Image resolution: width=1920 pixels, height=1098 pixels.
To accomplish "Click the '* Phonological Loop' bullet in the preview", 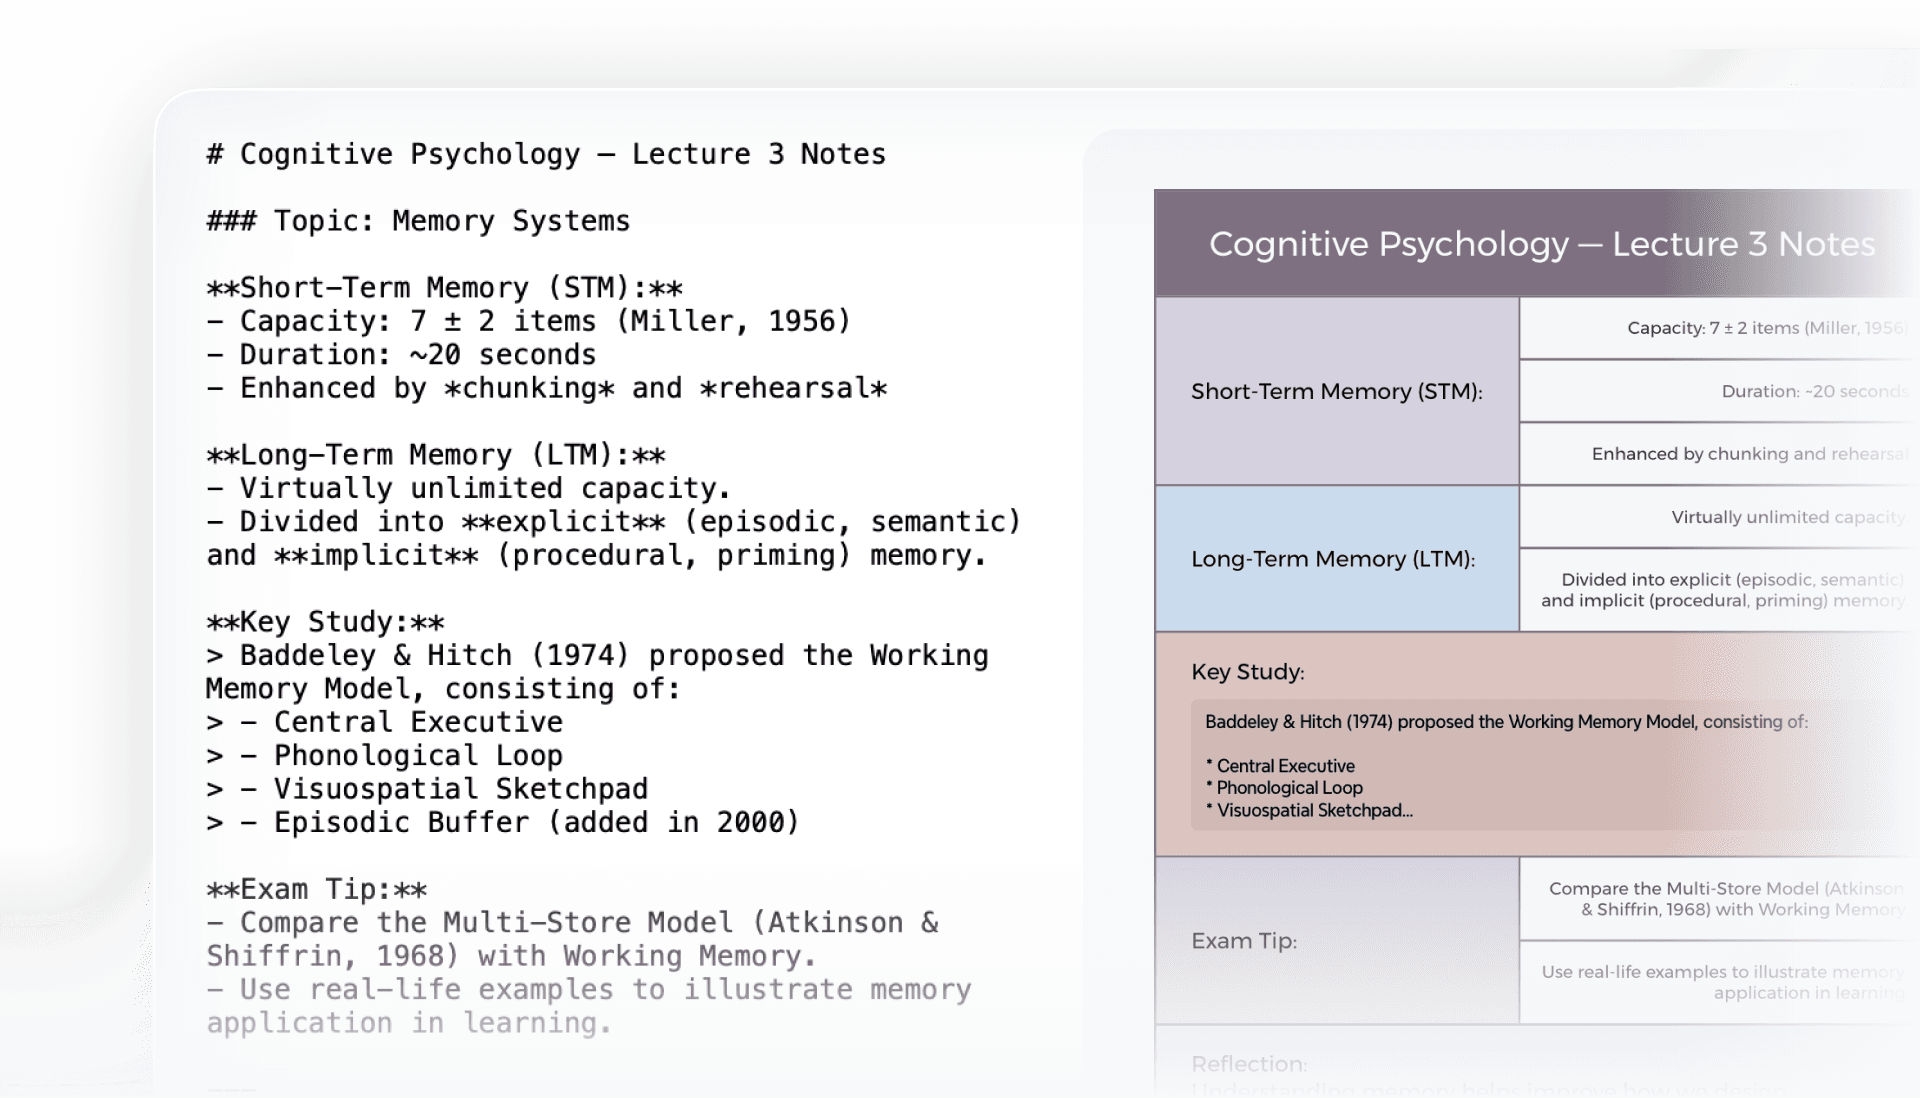I will [1285, 788].
